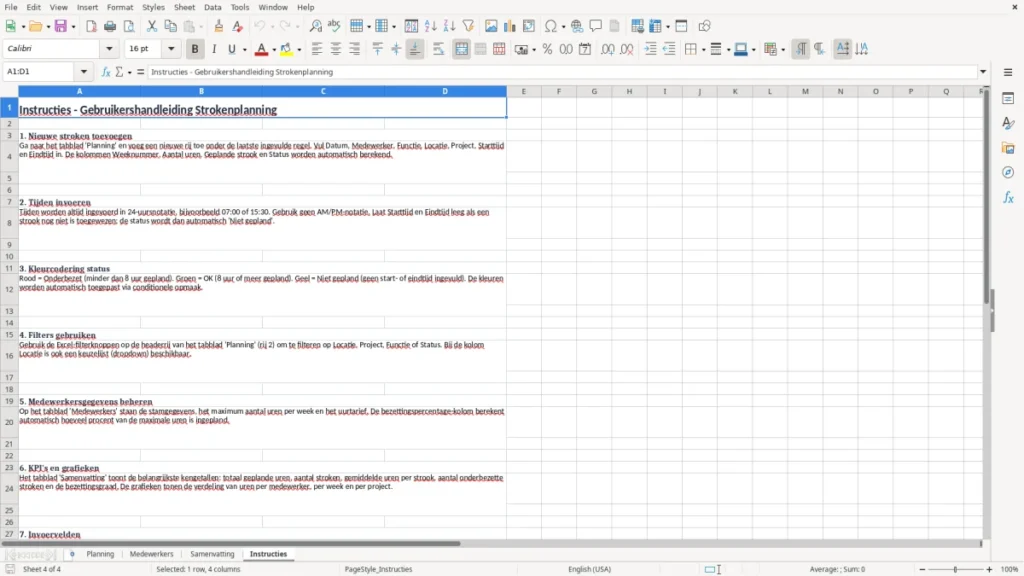Sort ascending icon in toolbar

(430, 26)
